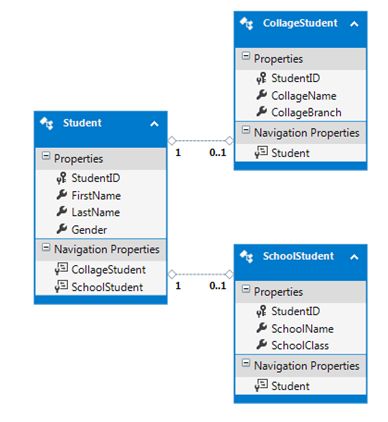The height and width of the screenshot is (422, 388).
Task: Click the Student entity type icon
Action: click(x=47, y=123)
